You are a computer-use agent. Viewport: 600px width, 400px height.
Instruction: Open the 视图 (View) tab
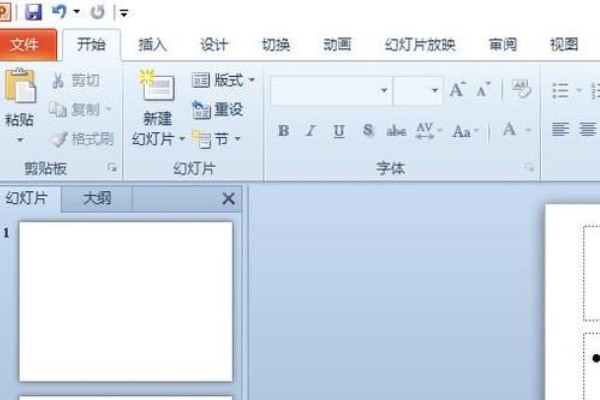click(564, 45)
